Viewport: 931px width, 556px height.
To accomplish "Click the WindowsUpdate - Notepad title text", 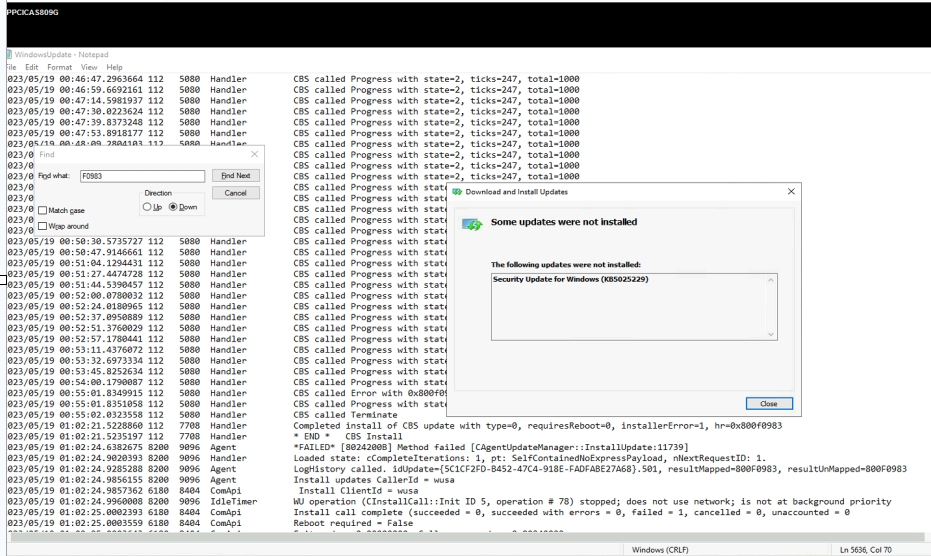I will pyautogui.click(x=61, y=55).
